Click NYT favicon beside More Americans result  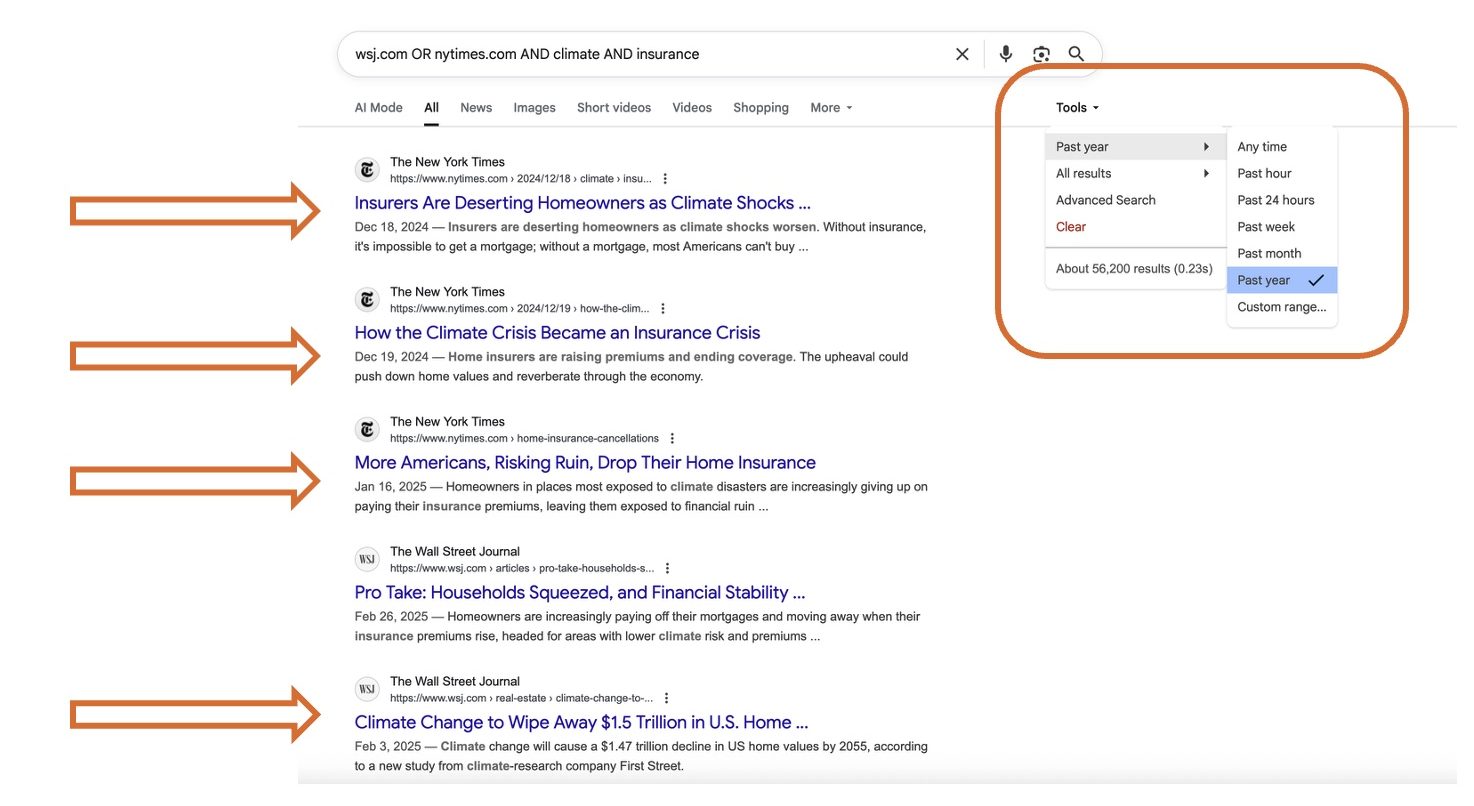tap(367, 430)
